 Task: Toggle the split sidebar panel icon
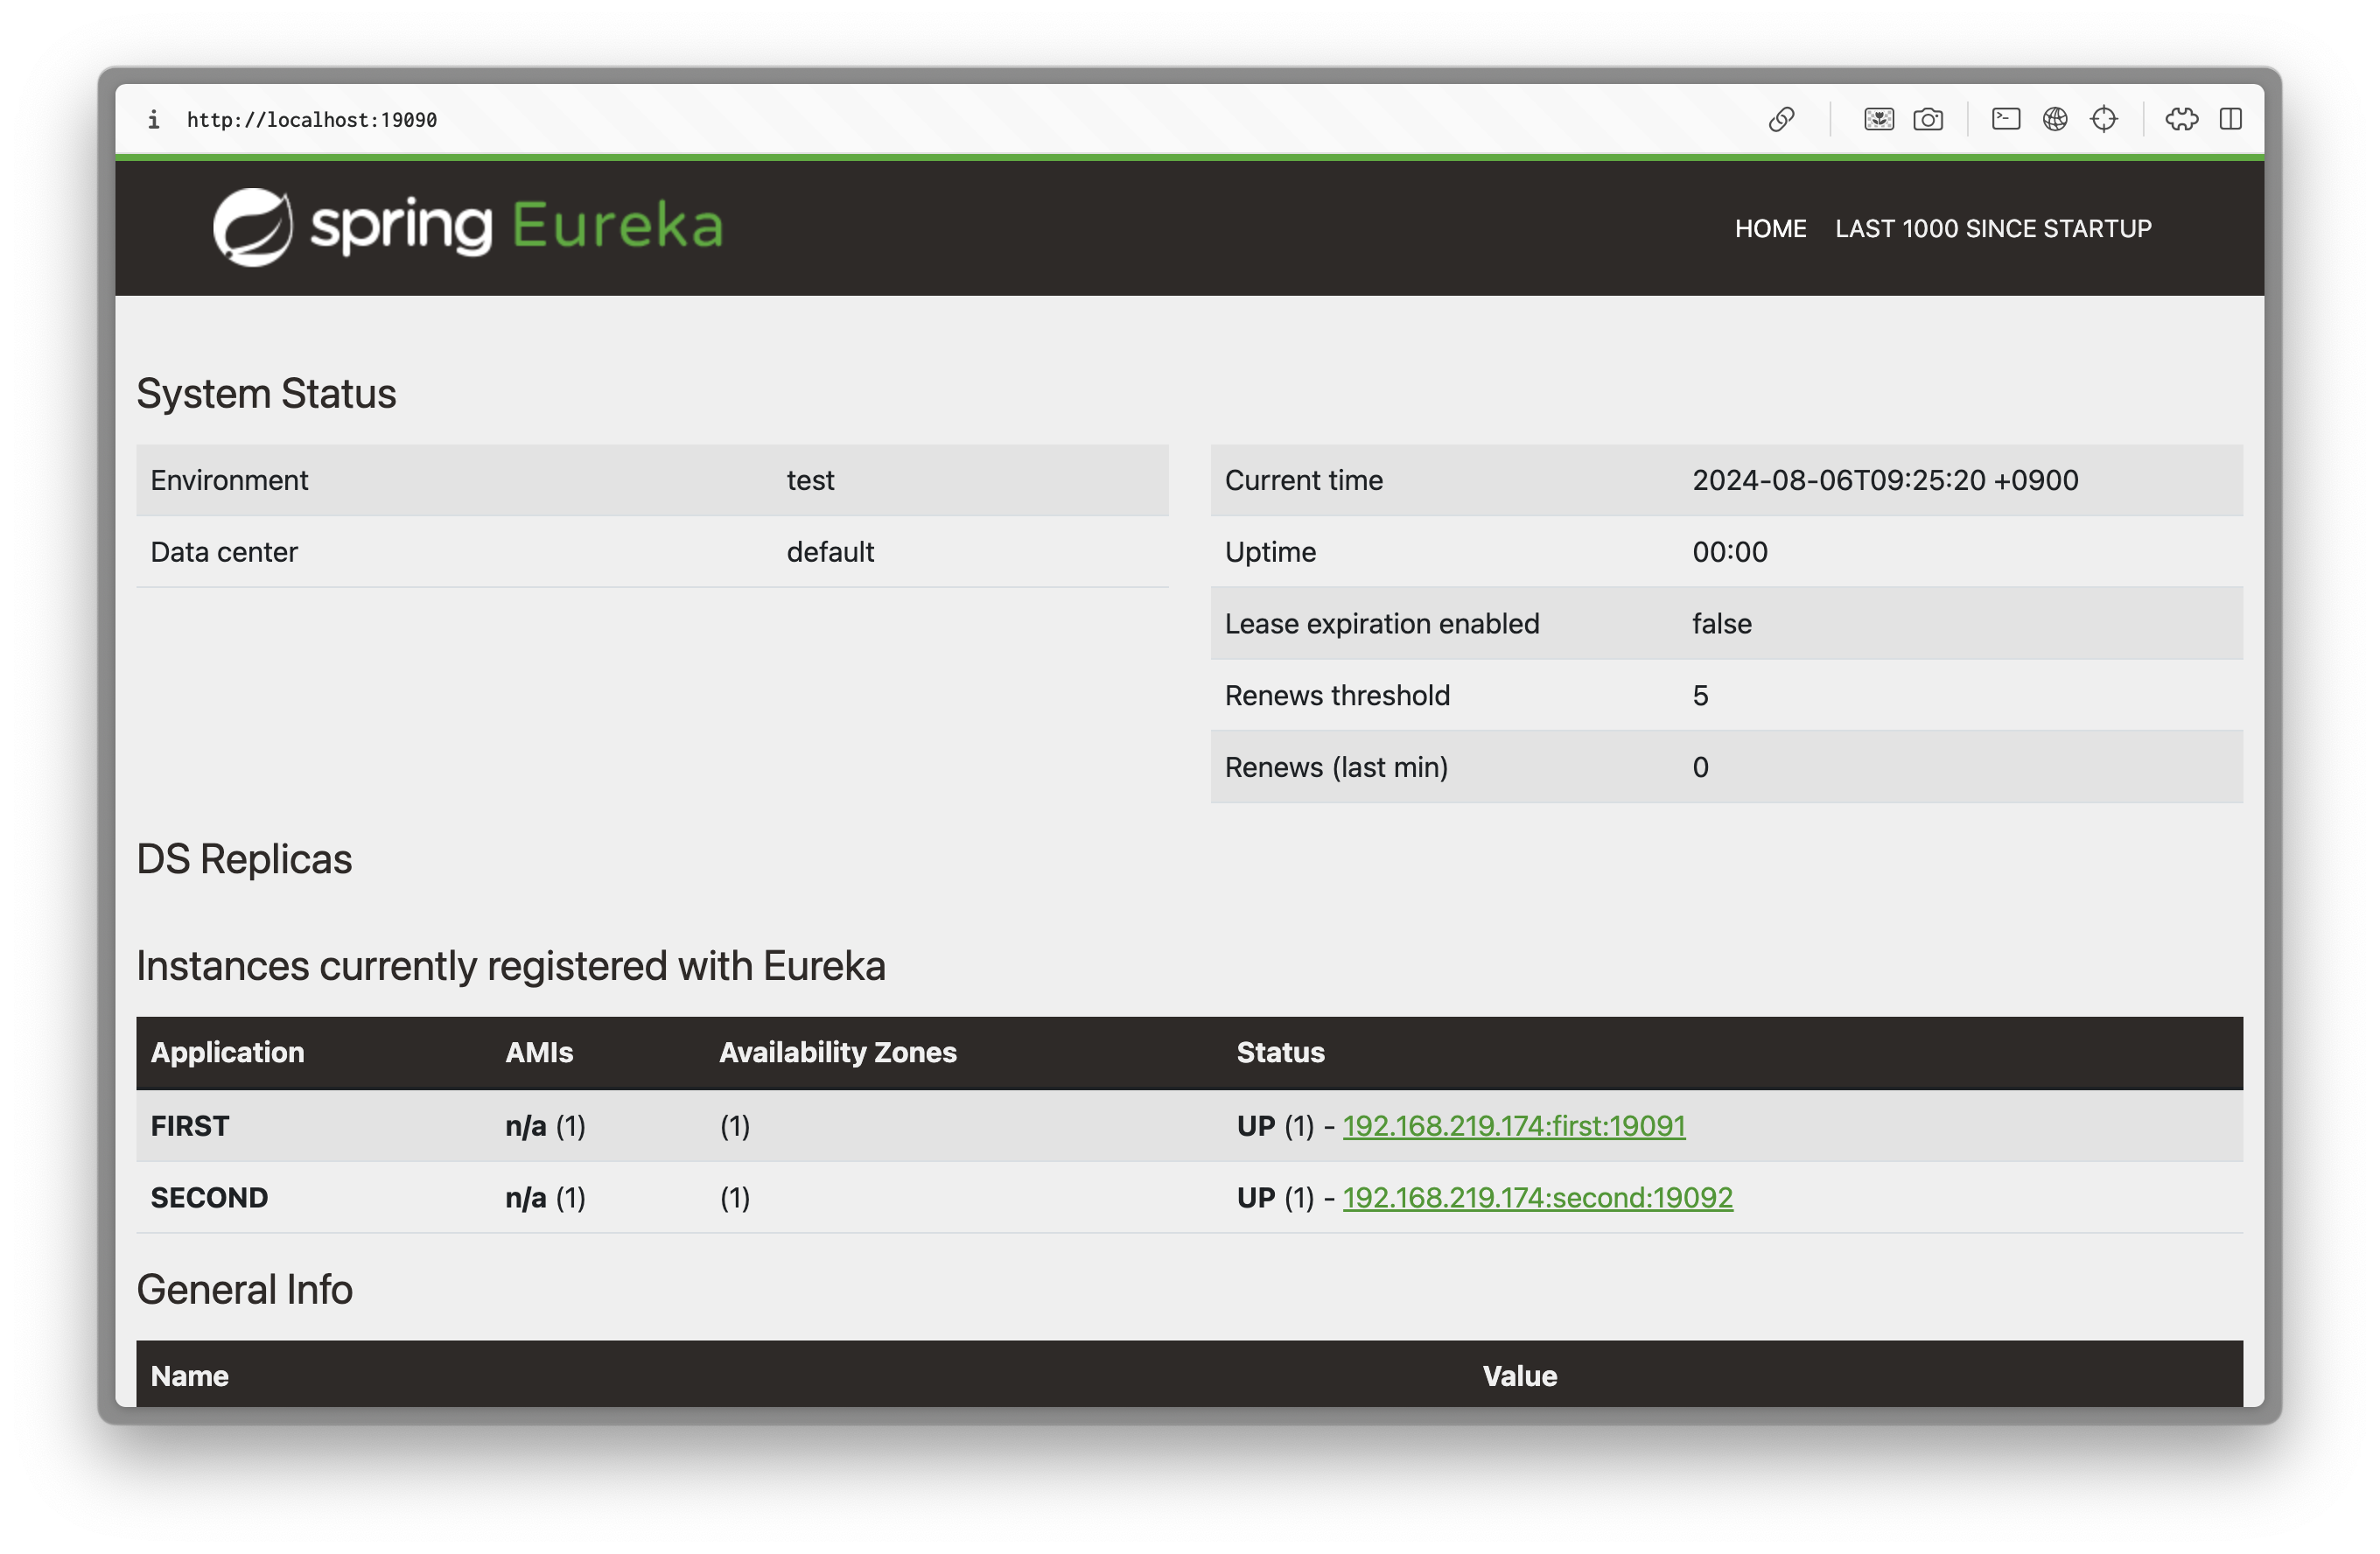[x=2231, y=120]
